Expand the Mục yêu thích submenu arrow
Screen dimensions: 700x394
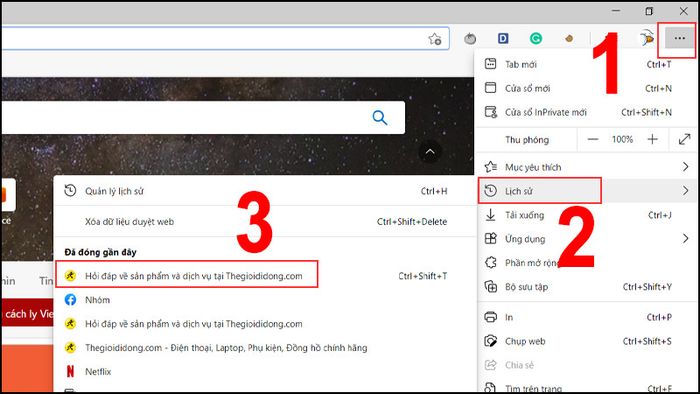point(686,167)
